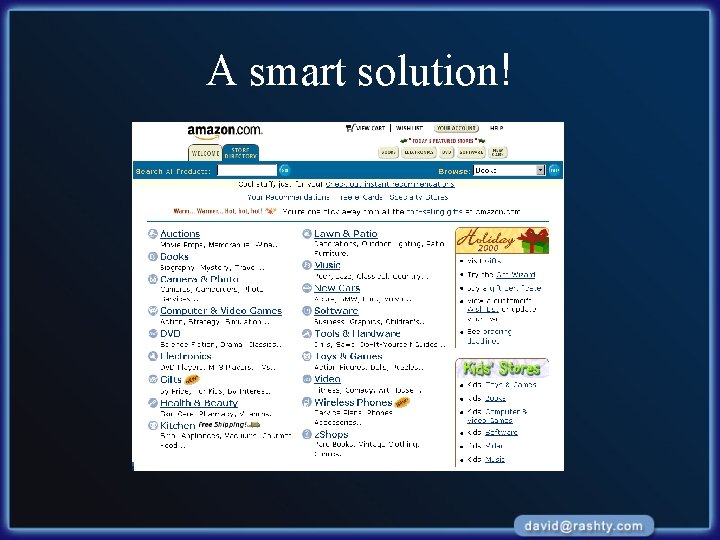
Task: Click the Holiday 2000 gift banner
Action: pyautogui.click(x=502, y=240)
